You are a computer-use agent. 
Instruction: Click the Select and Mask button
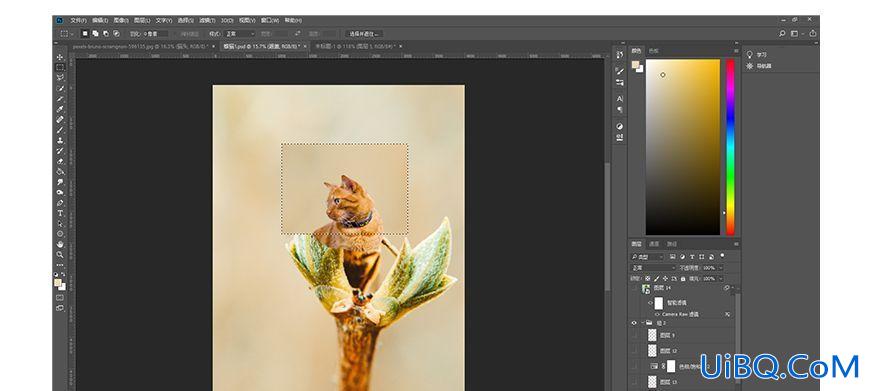[364, 34]
